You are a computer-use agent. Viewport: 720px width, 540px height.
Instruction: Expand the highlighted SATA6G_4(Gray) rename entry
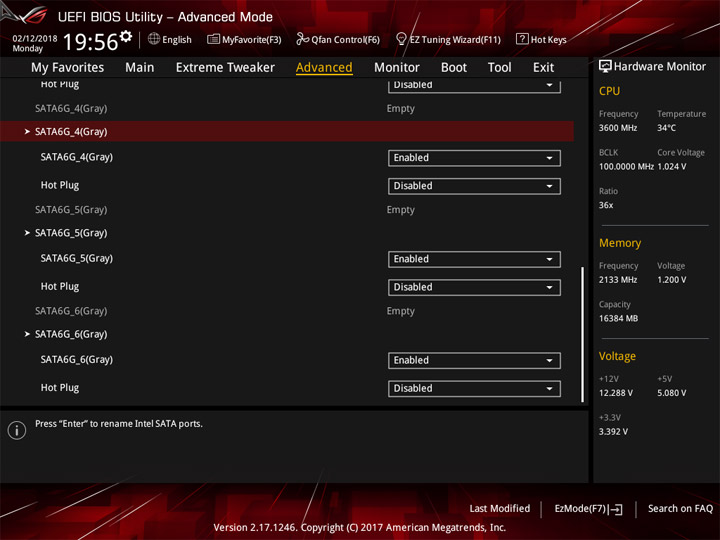[287, 131]
